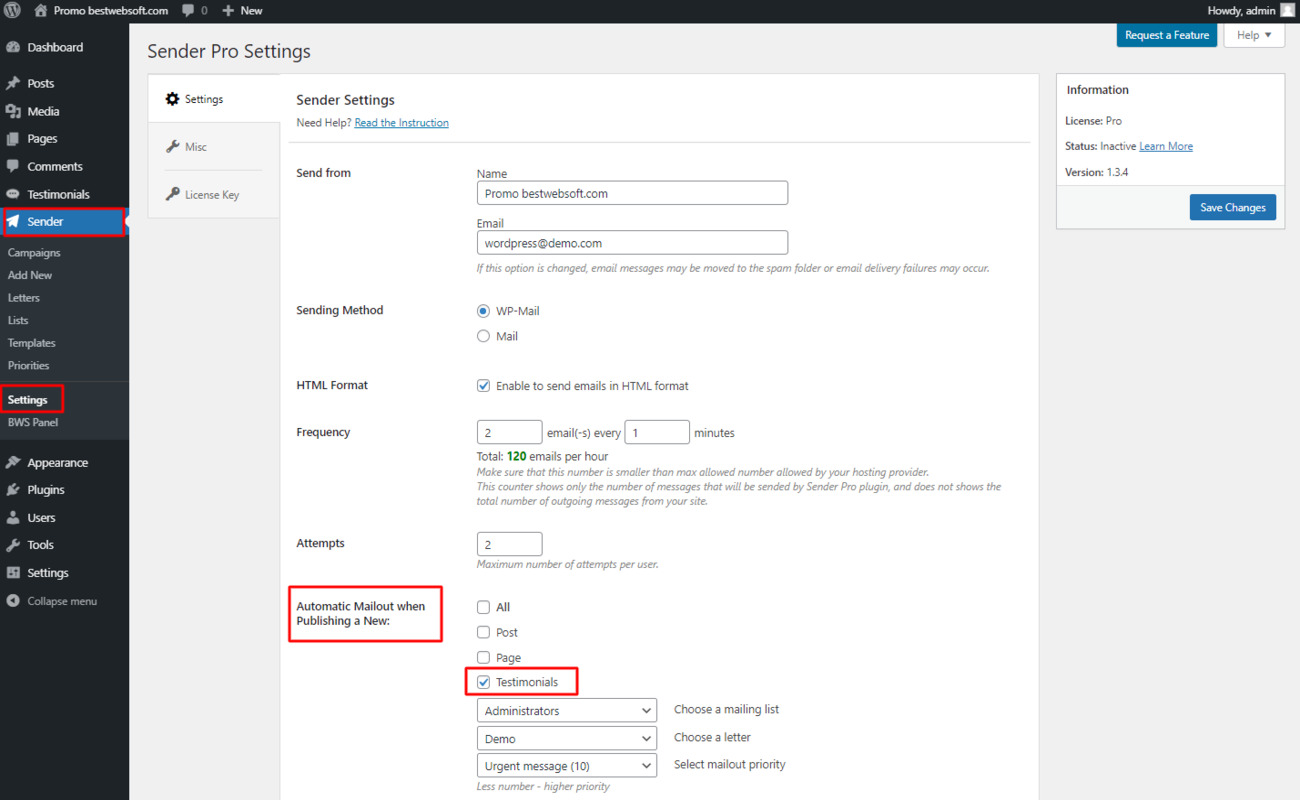The image size is (1300, 800).
Task: Switch to the Misc tab
Action: tap(214, 146)
